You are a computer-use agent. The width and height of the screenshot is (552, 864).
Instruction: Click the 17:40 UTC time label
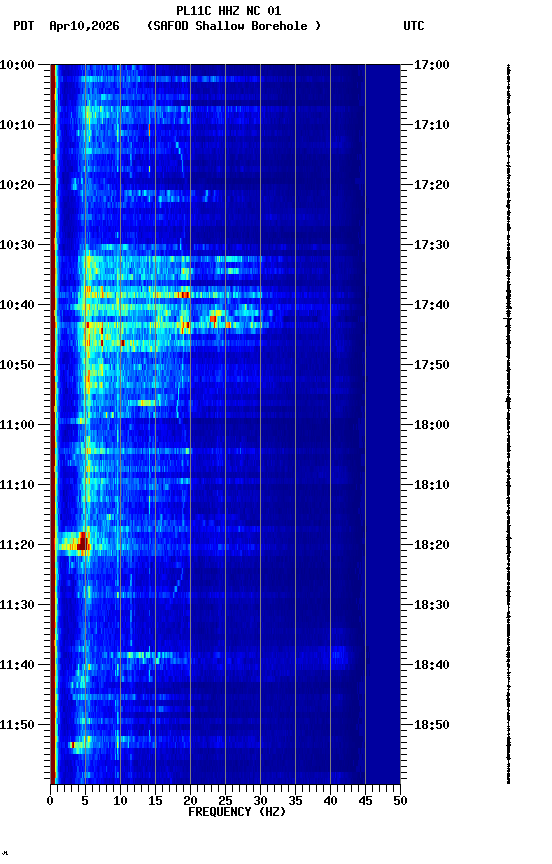pos(432,305)
